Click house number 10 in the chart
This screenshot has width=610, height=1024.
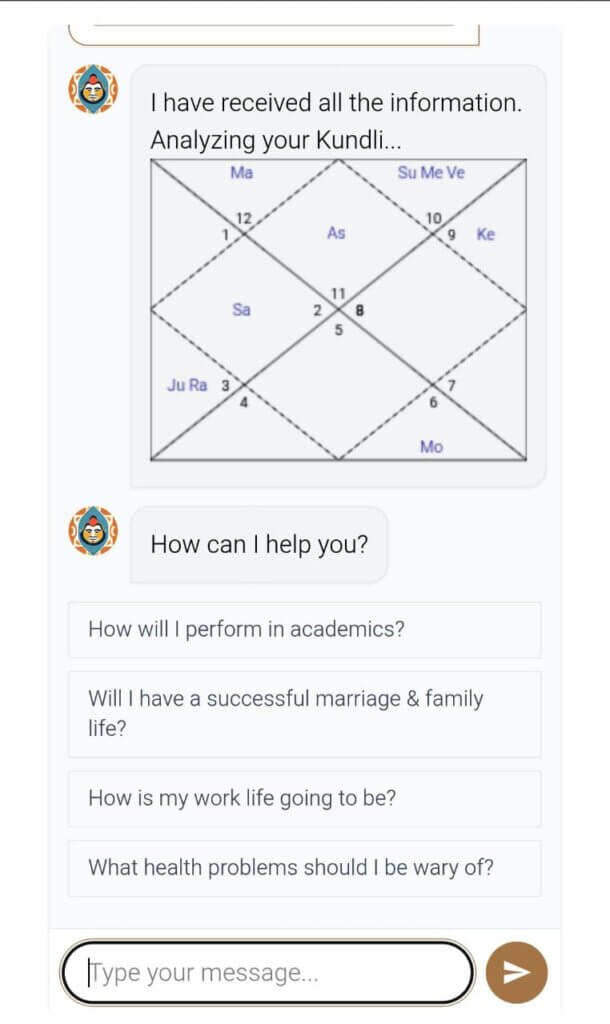(434, 218)
